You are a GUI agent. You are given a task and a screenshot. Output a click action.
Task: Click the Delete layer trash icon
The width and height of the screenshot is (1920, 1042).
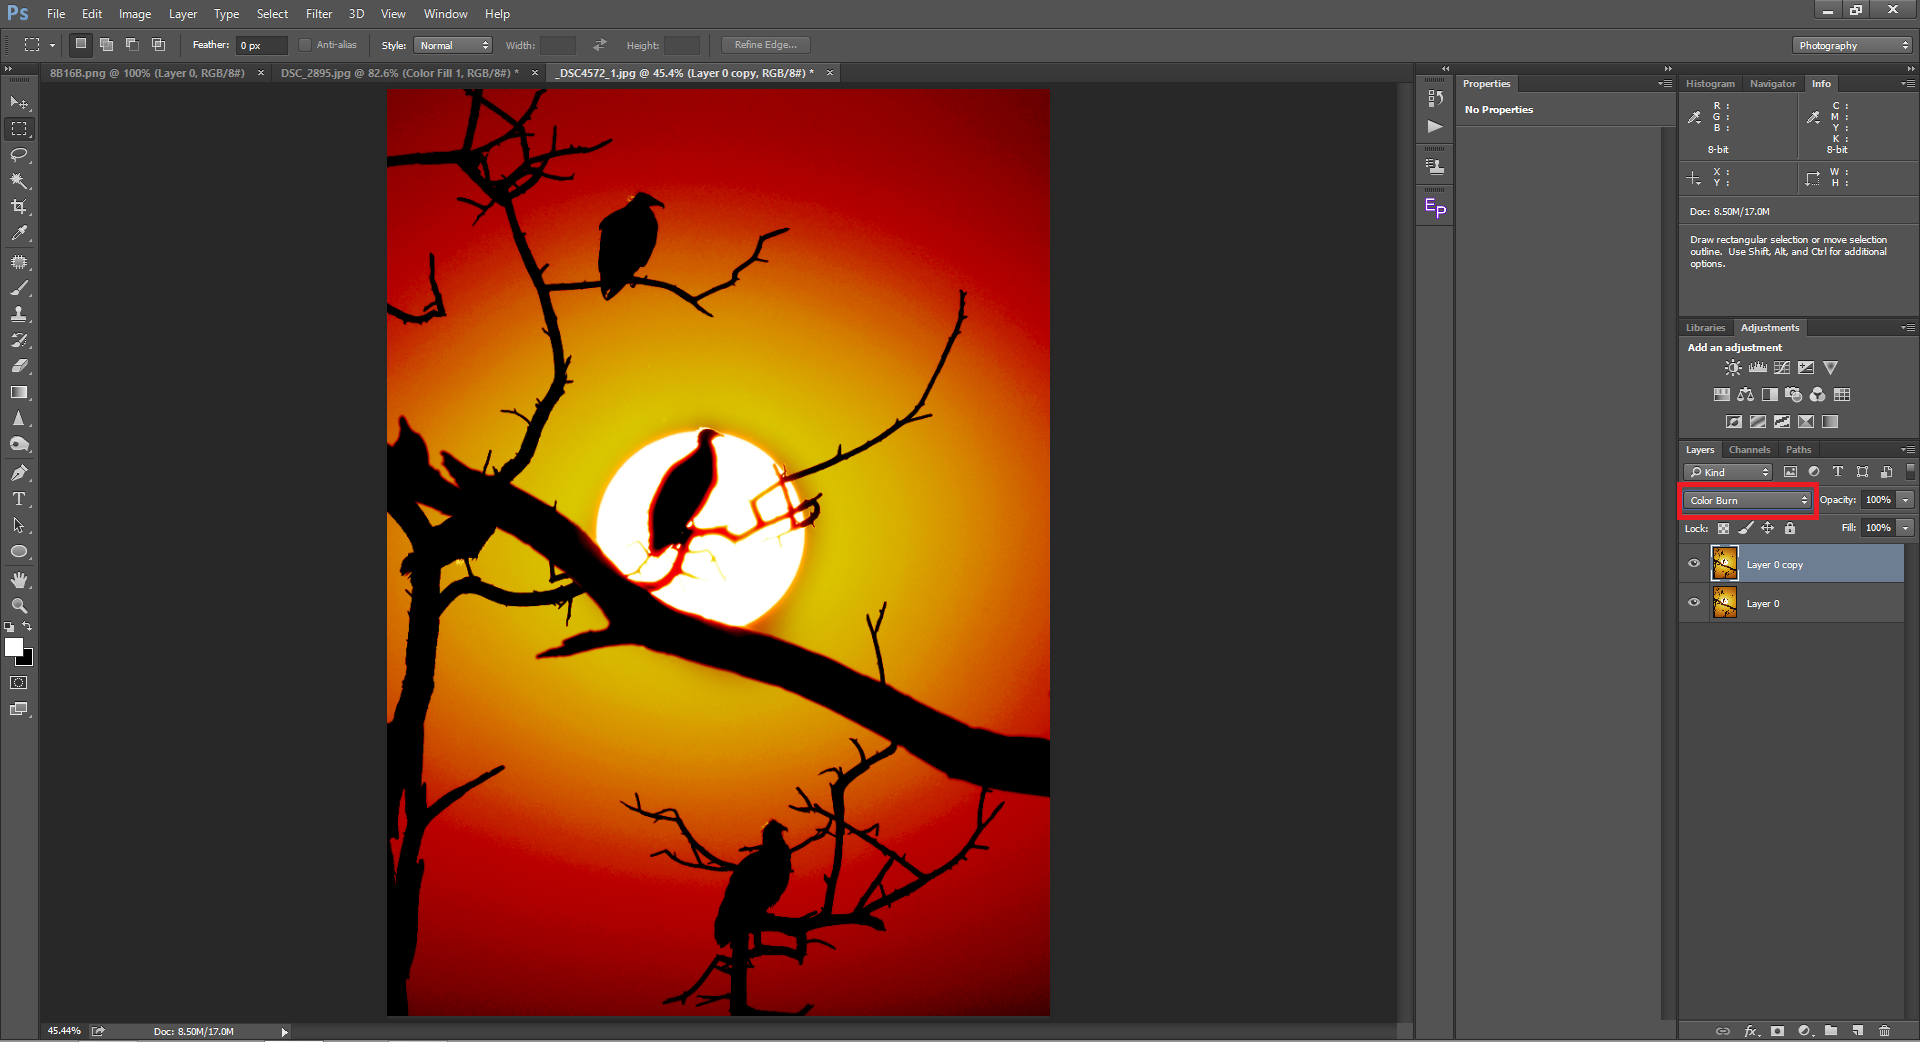[1884, 1030]
